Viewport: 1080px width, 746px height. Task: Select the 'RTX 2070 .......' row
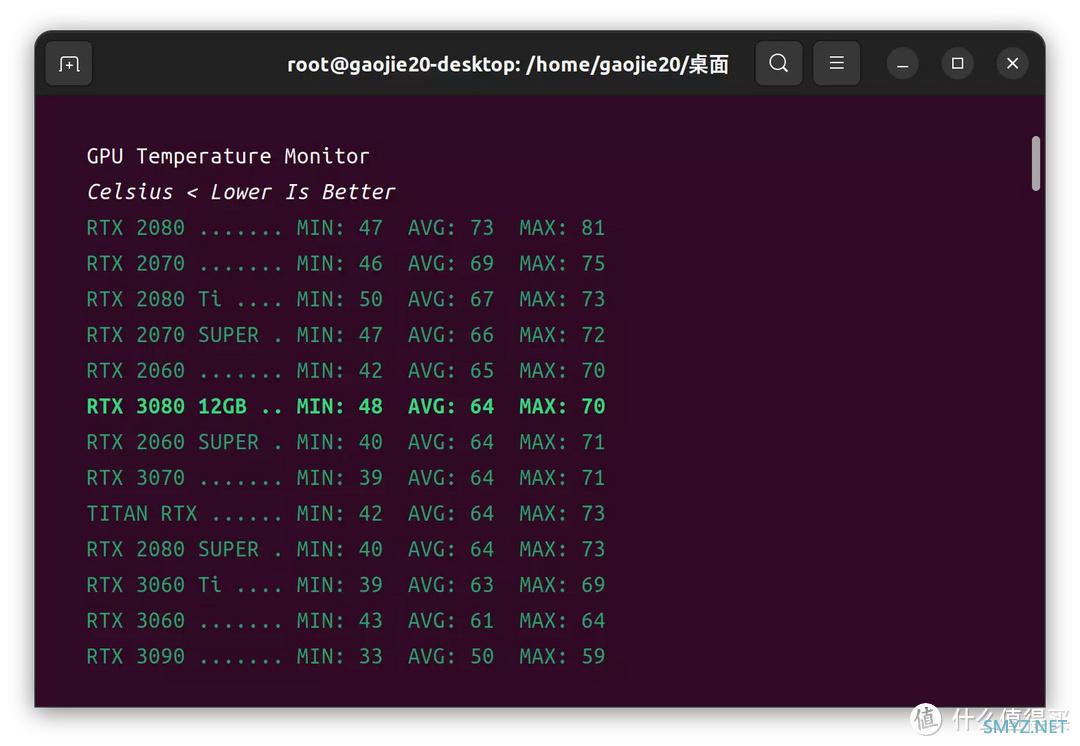click(x=346, y=264)
